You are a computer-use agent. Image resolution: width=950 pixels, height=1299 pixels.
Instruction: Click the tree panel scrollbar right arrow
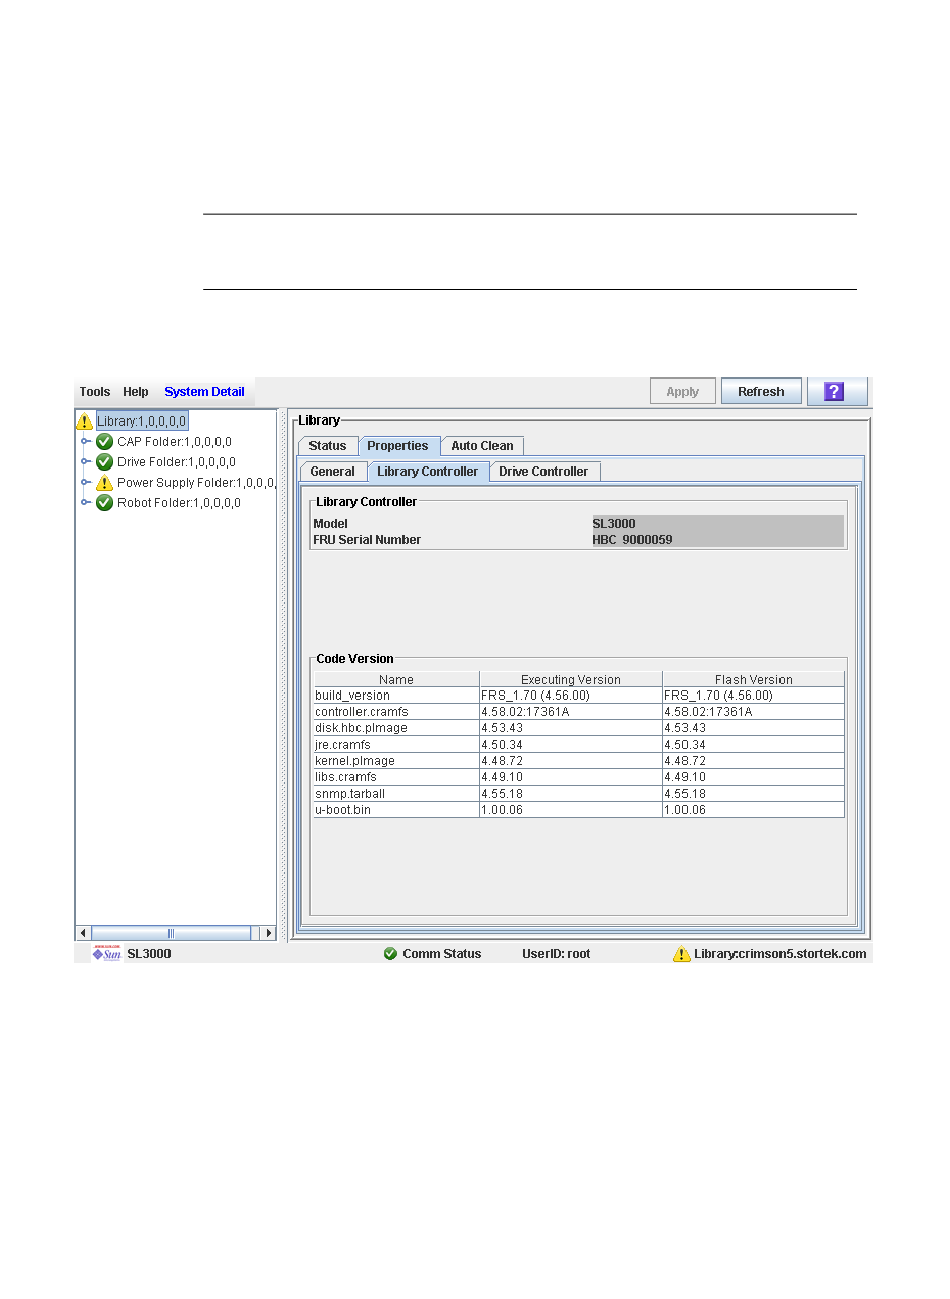[x=268, y=933]
